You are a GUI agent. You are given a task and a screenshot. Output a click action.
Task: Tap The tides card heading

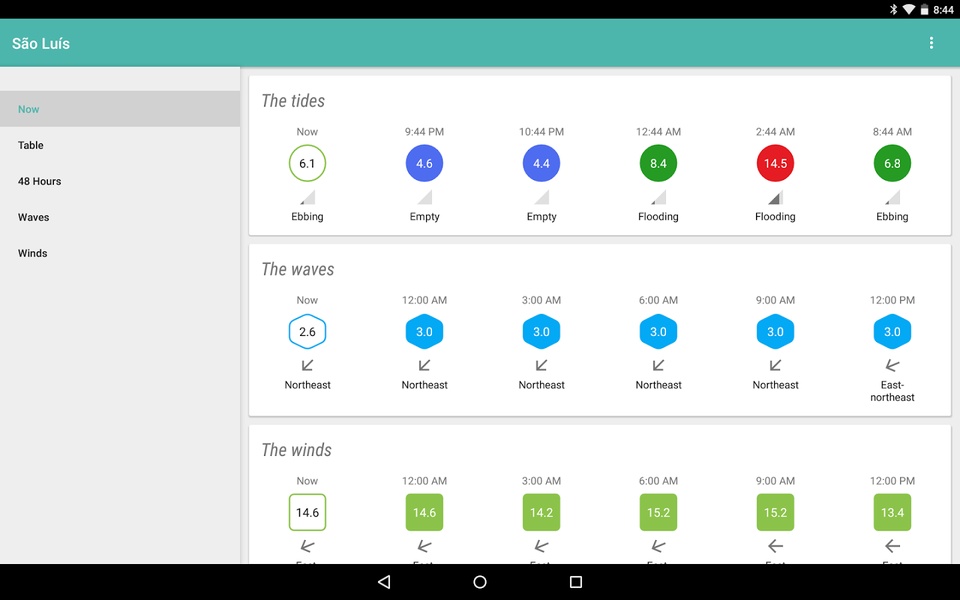(x=293, y=101)
